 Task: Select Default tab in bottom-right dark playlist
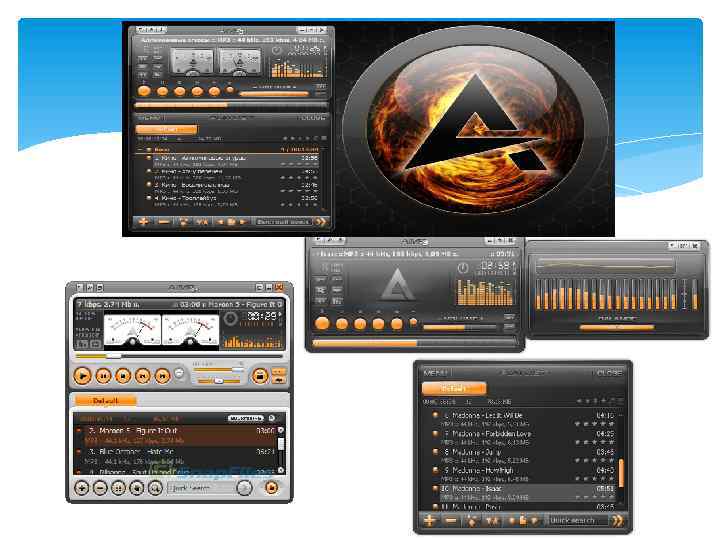pos(453,388)
